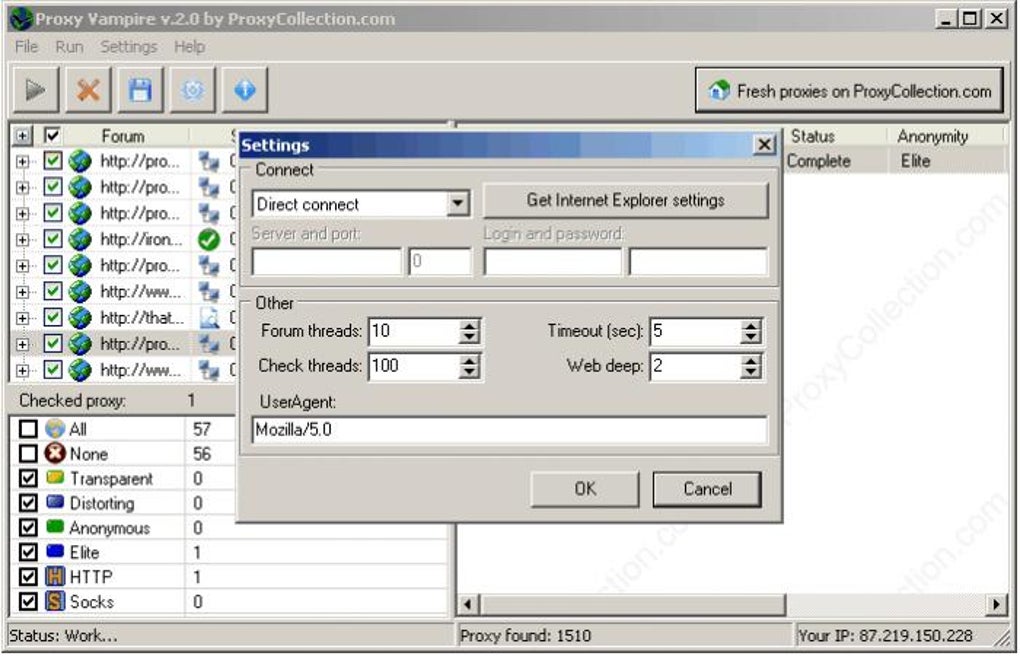Viewport: 1020px width, 656px height.
Task: Click the green Anonymous type icon
Action: tap(55, 526)
